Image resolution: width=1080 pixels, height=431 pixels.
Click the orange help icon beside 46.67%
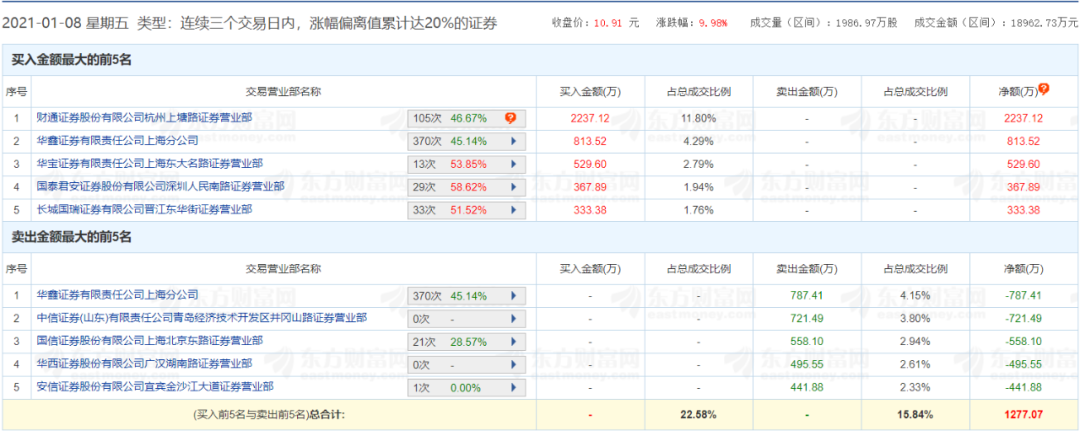click(x=510, y=118)
